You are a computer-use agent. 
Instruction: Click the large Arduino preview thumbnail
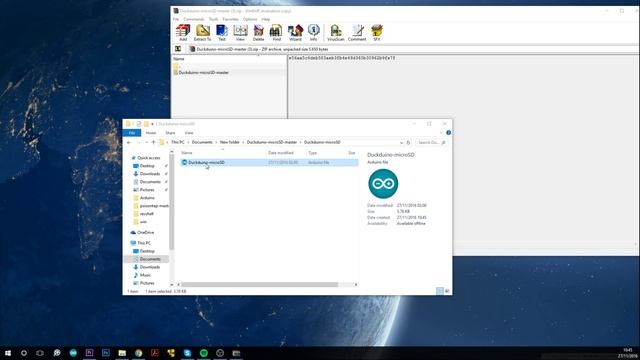coord(383,184)
